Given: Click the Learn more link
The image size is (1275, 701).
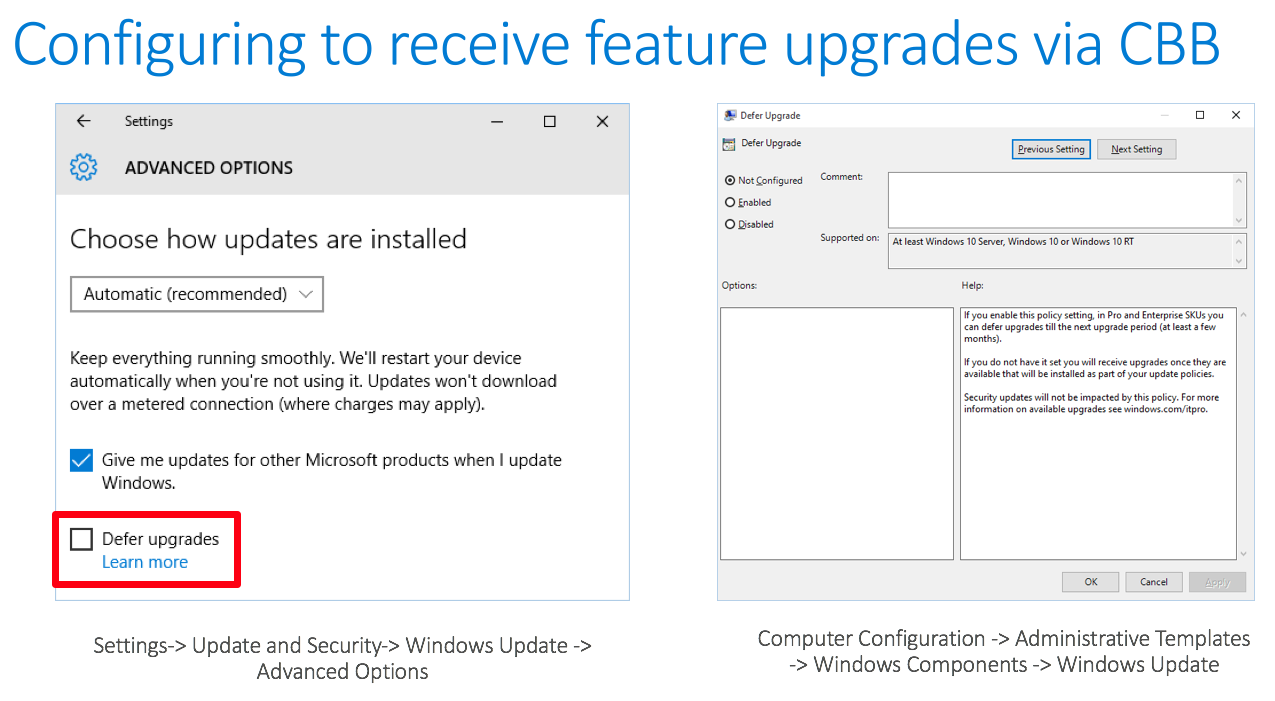Looking at the screenshot, I should [x=145, y=562].
